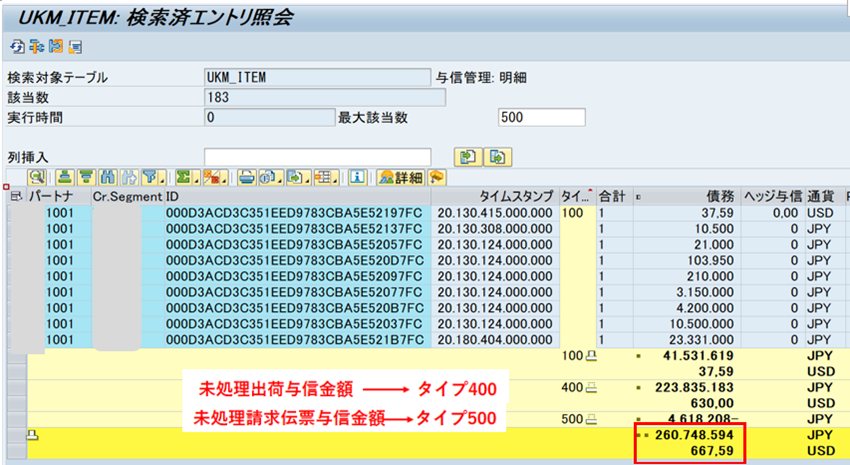Click the layout selection icon
Image resolution: width=850 pixels, height=465 pixels.
(x=323, y=177)
